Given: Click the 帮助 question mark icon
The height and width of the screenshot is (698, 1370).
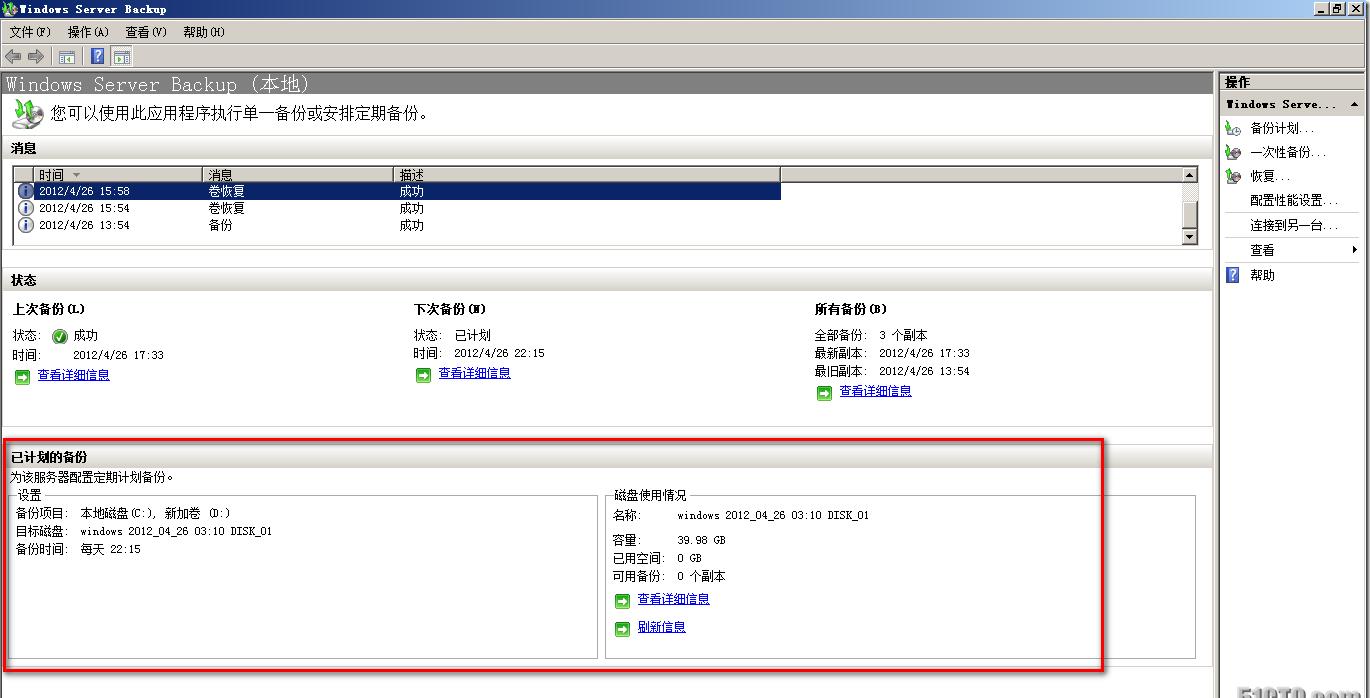Looking at the screenshot, I should click(x=1233, y=275).
